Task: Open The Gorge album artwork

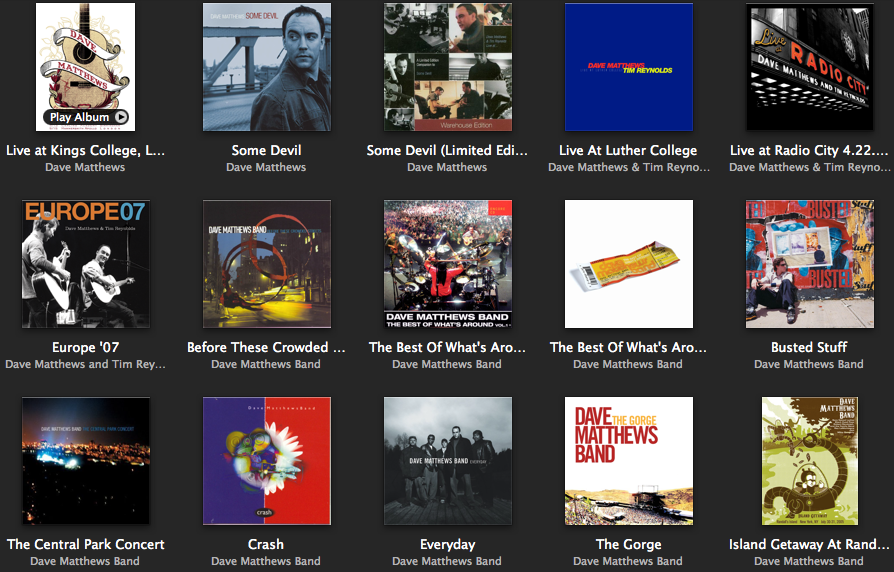Action: pyautogui.click(x=629, y=461)
